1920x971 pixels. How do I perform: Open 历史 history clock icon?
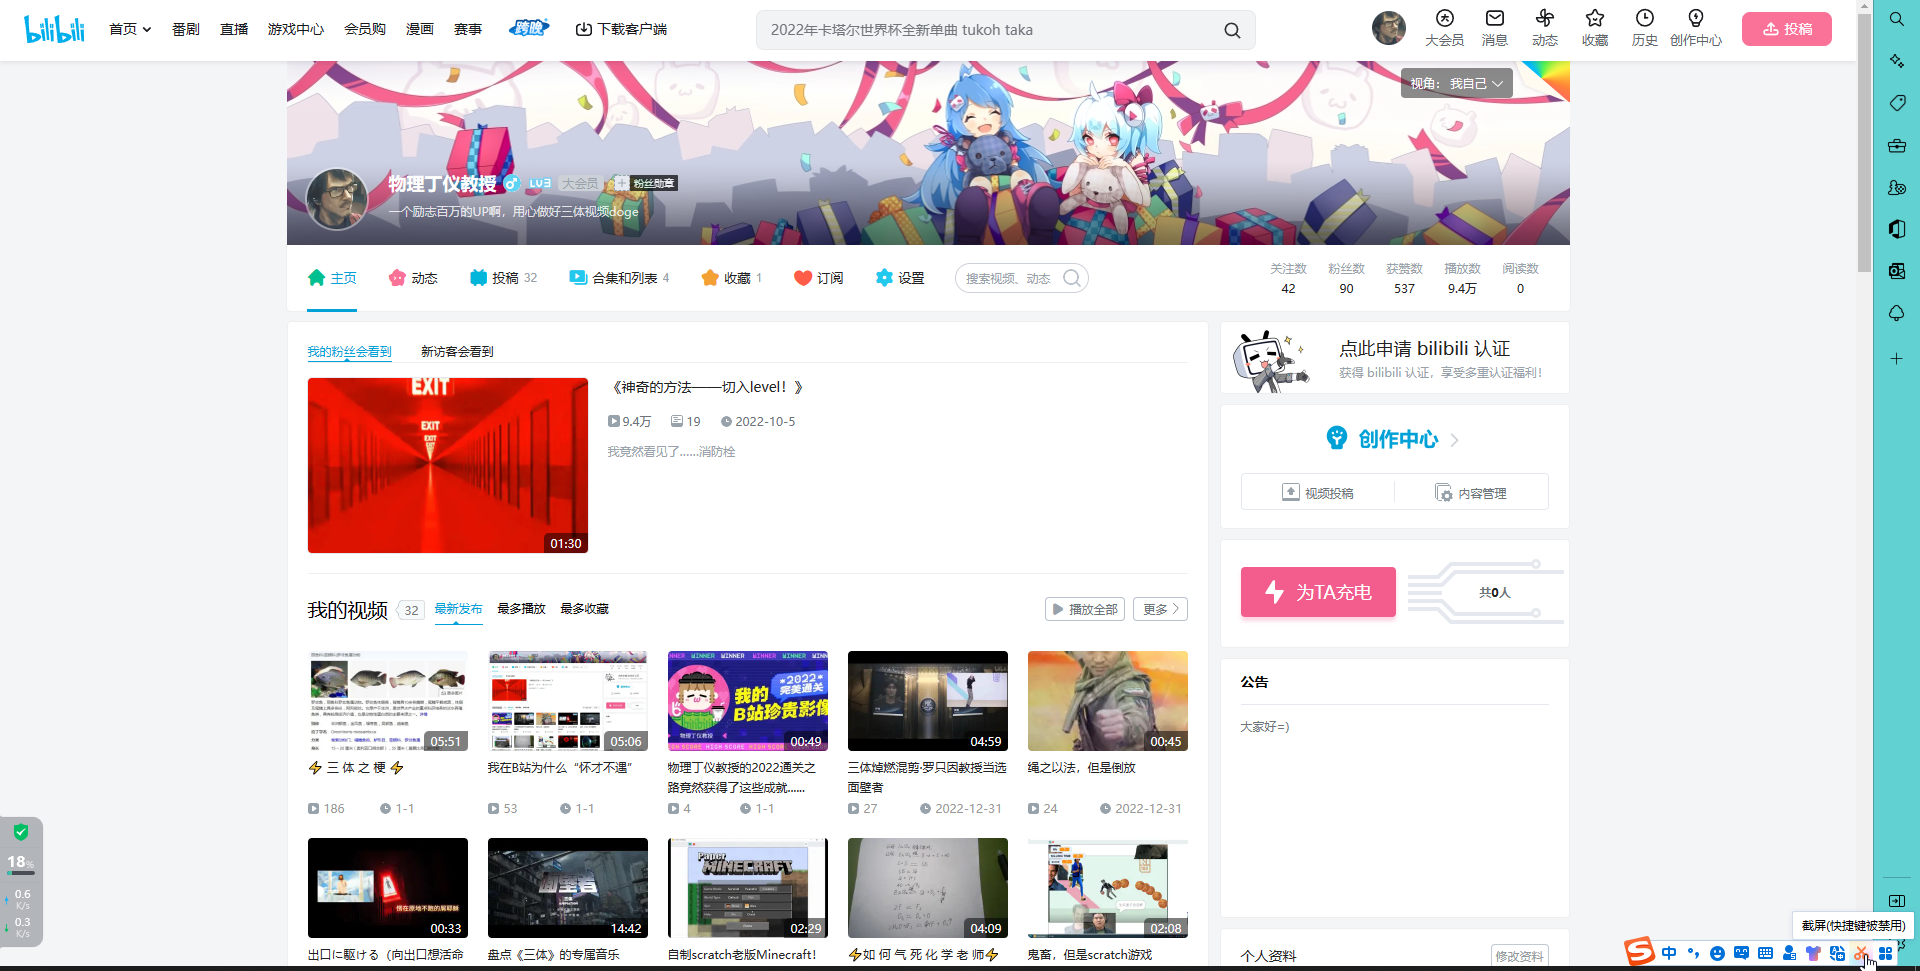(1645, 28)
